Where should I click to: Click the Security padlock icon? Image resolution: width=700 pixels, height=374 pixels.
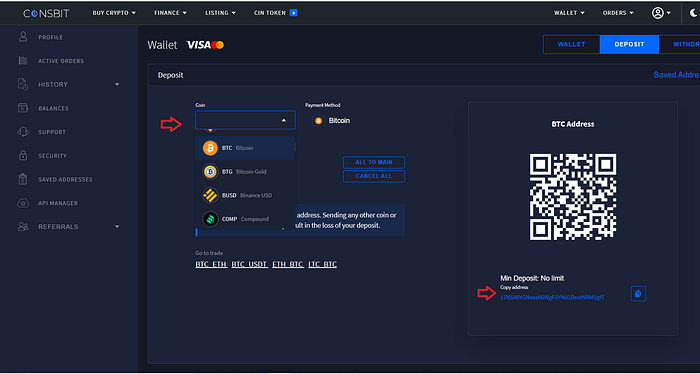coord(23,155)
